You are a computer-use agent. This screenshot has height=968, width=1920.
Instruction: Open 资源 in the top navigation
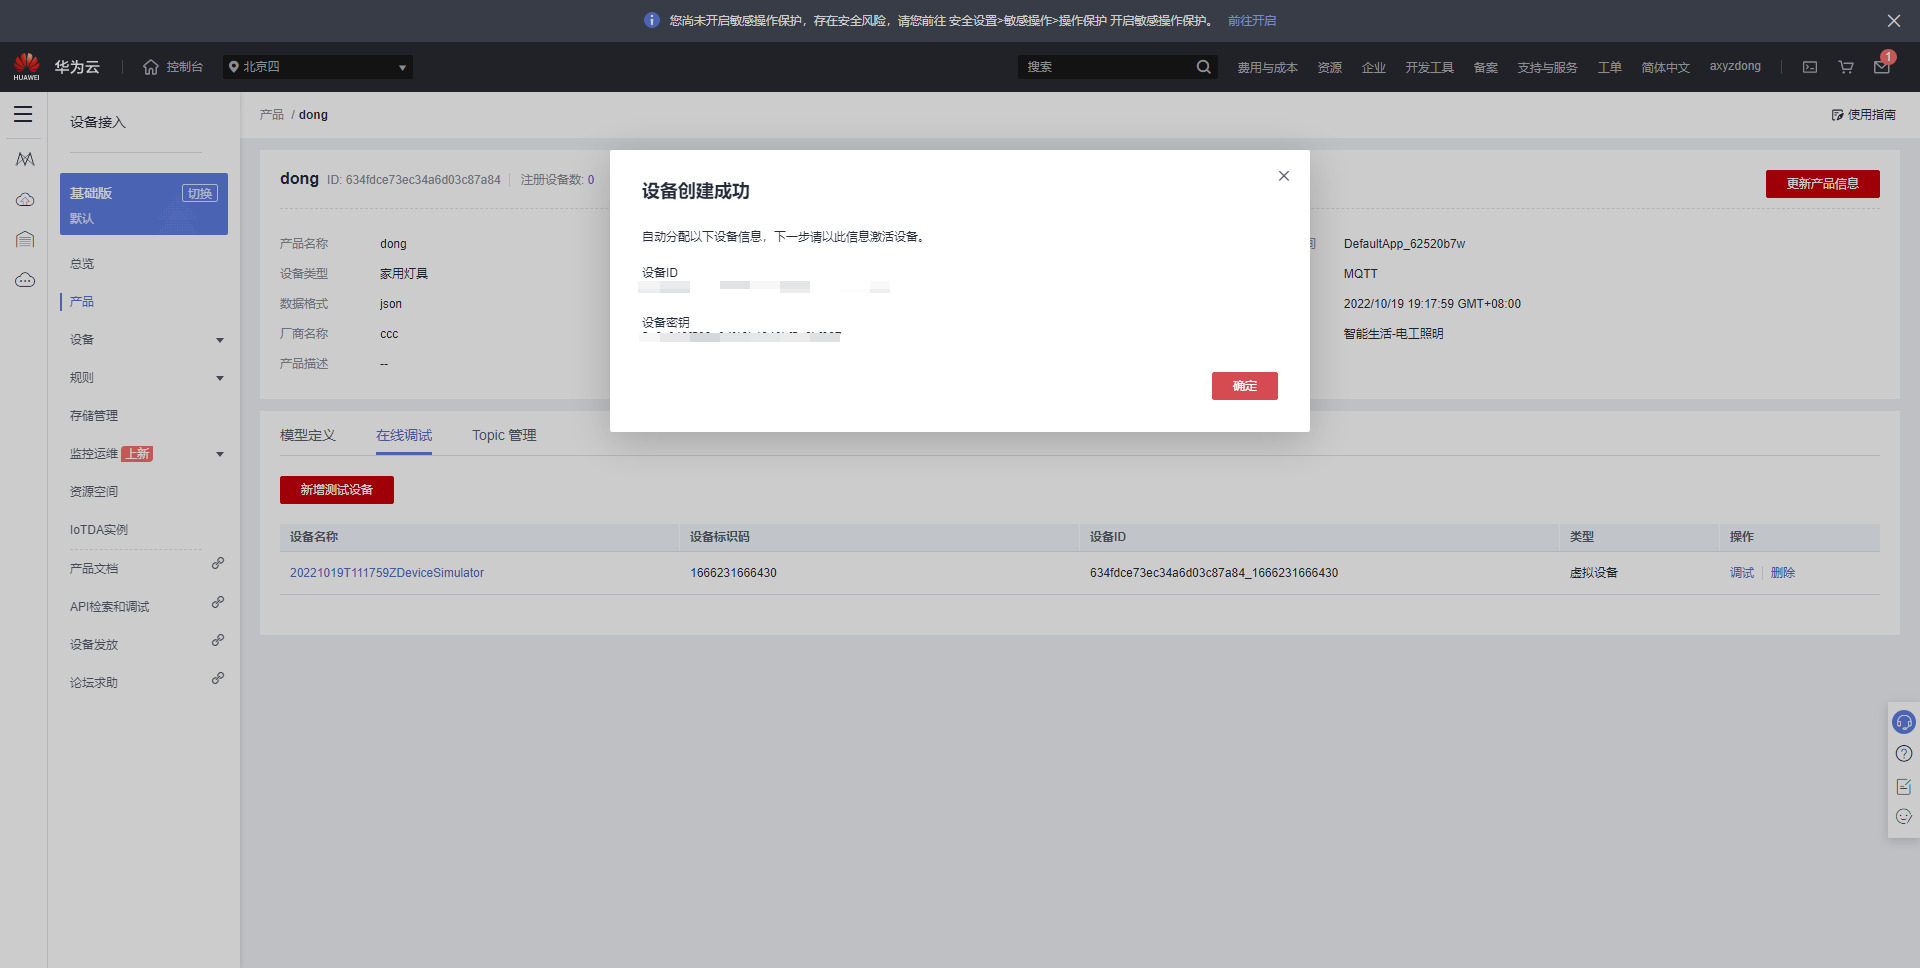(1330, 68)
